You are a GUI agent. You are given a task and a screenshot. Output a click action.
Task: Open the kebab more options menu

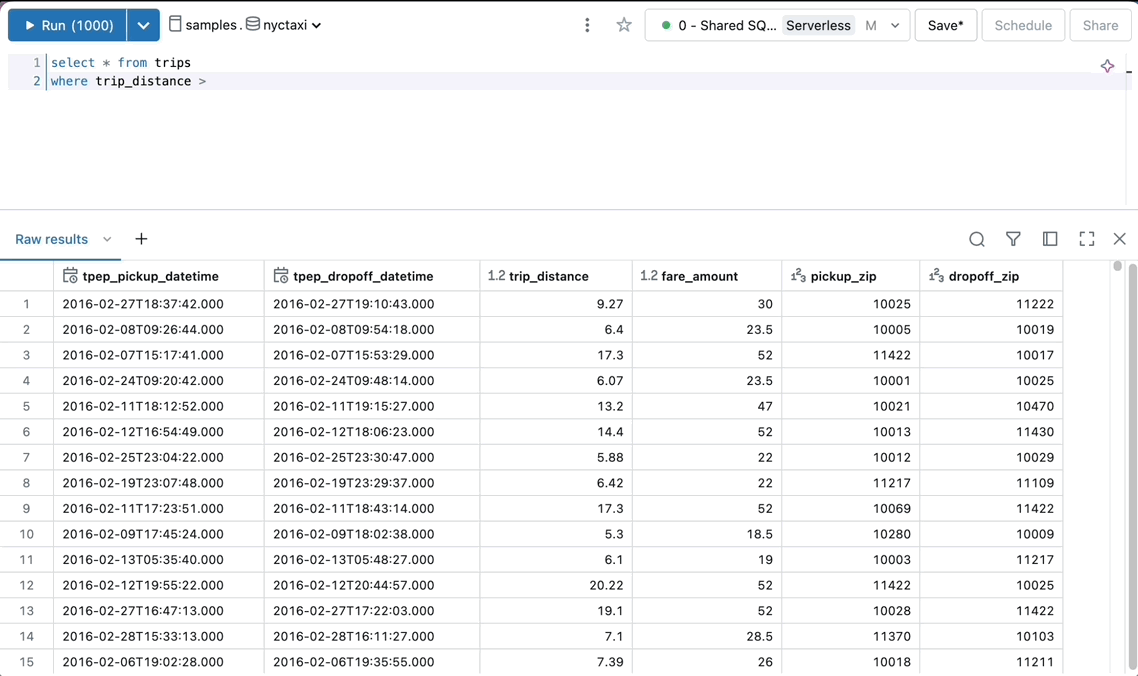pos(587,25)
